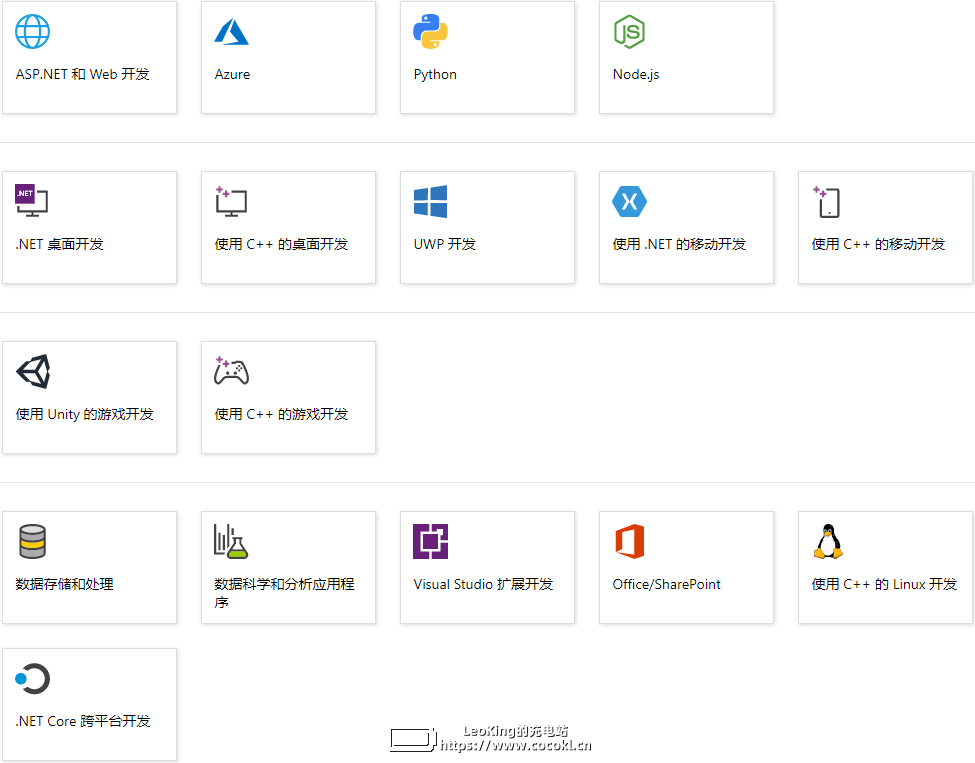
Task: Select the "数据科学和分析应用程序" label
Action: click(284, 593)
